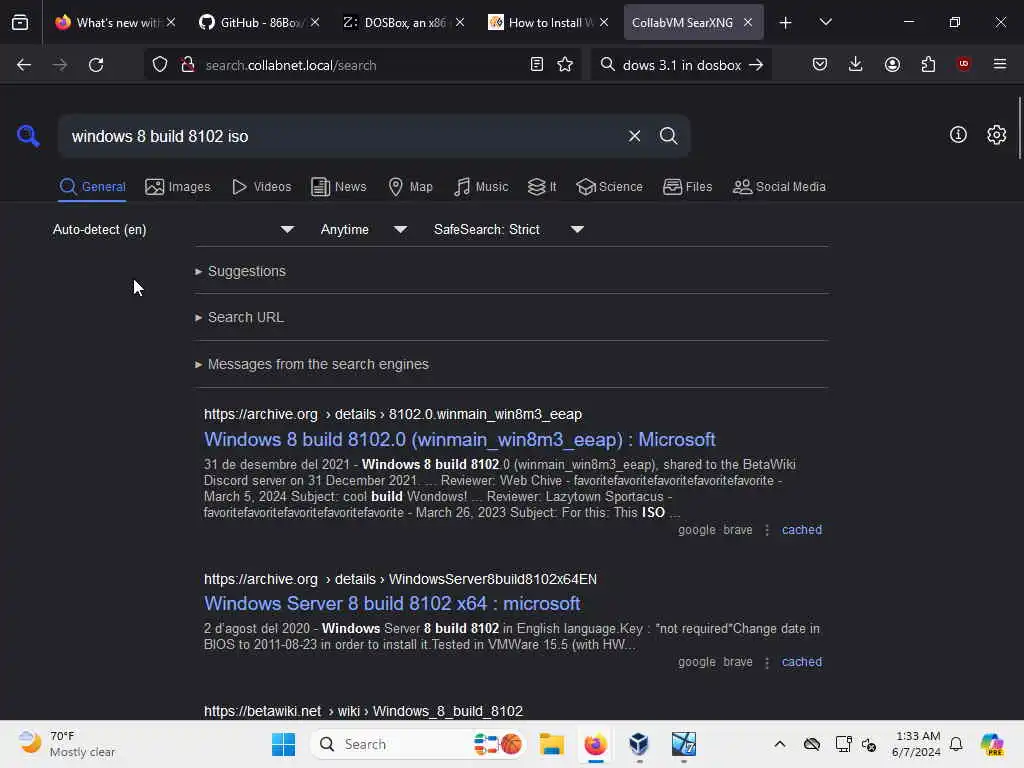The height and width of the screenshot is (768, 1024).
Task: Click SearXNG logo magnifier
Action: pos(27,136)
